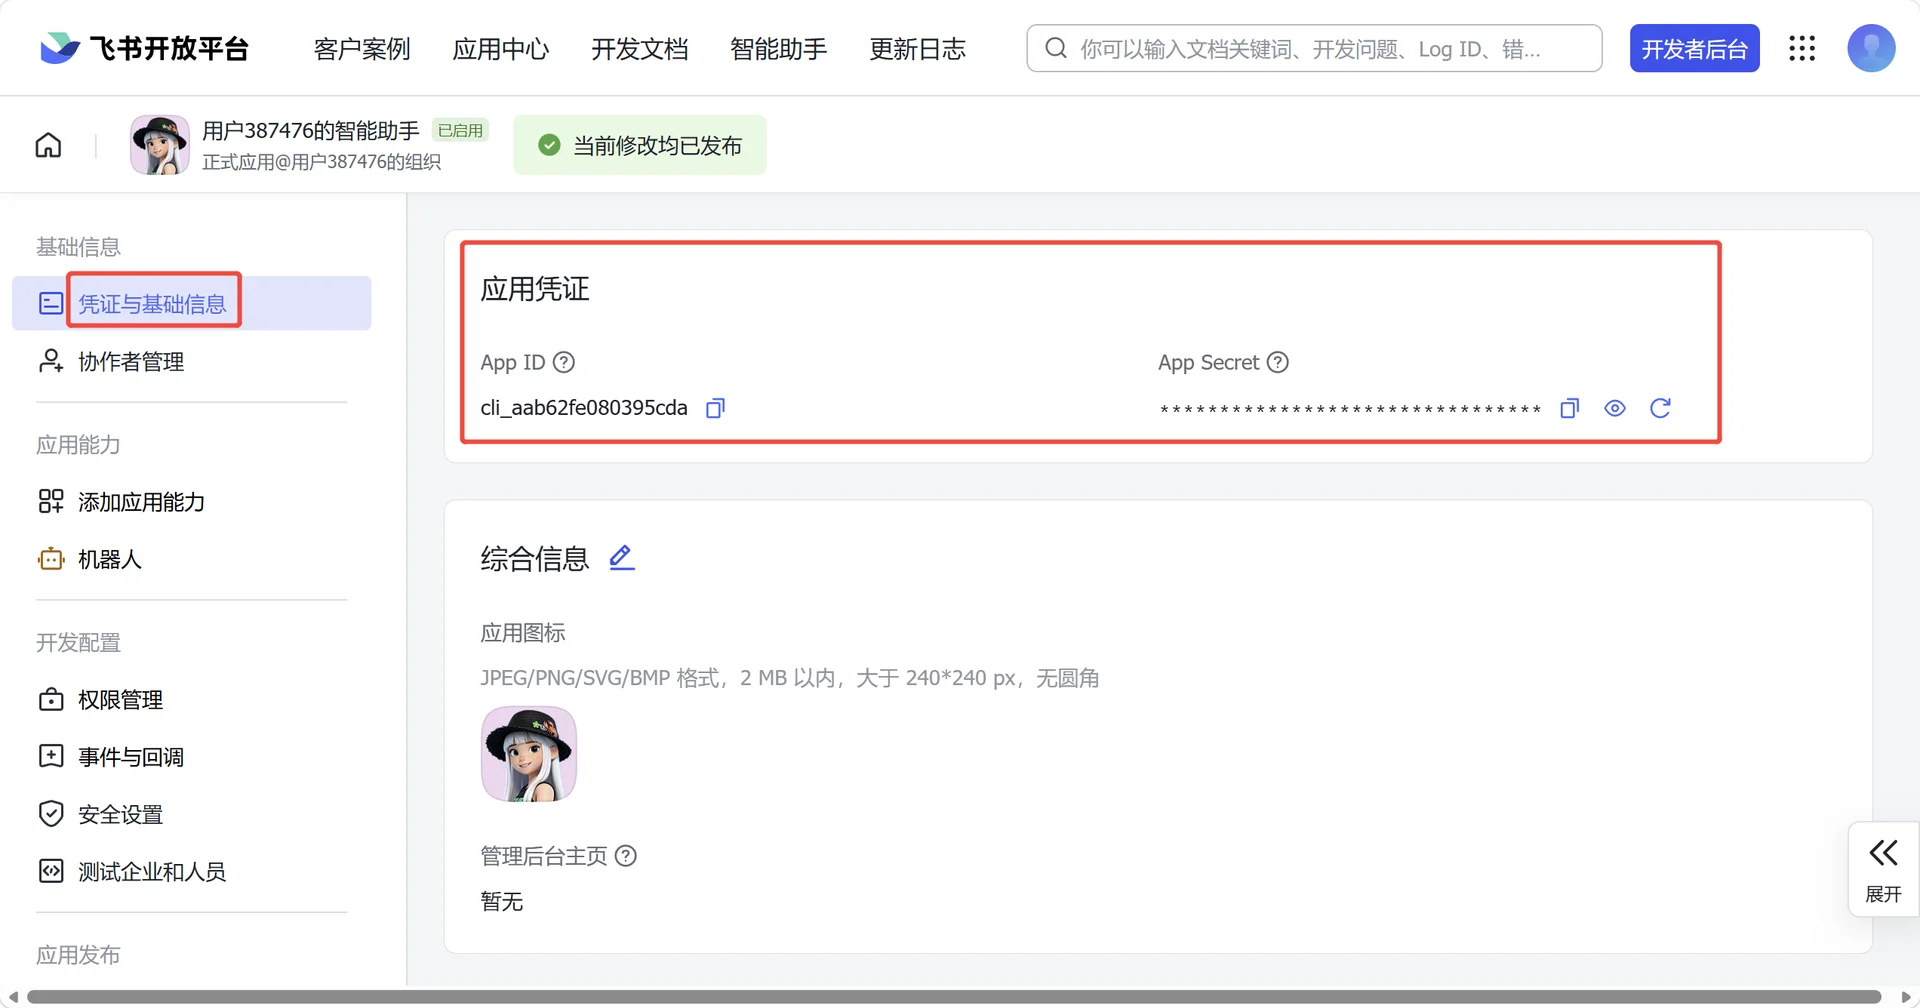Open the 客户案例 menu

[x=362, y=49]
